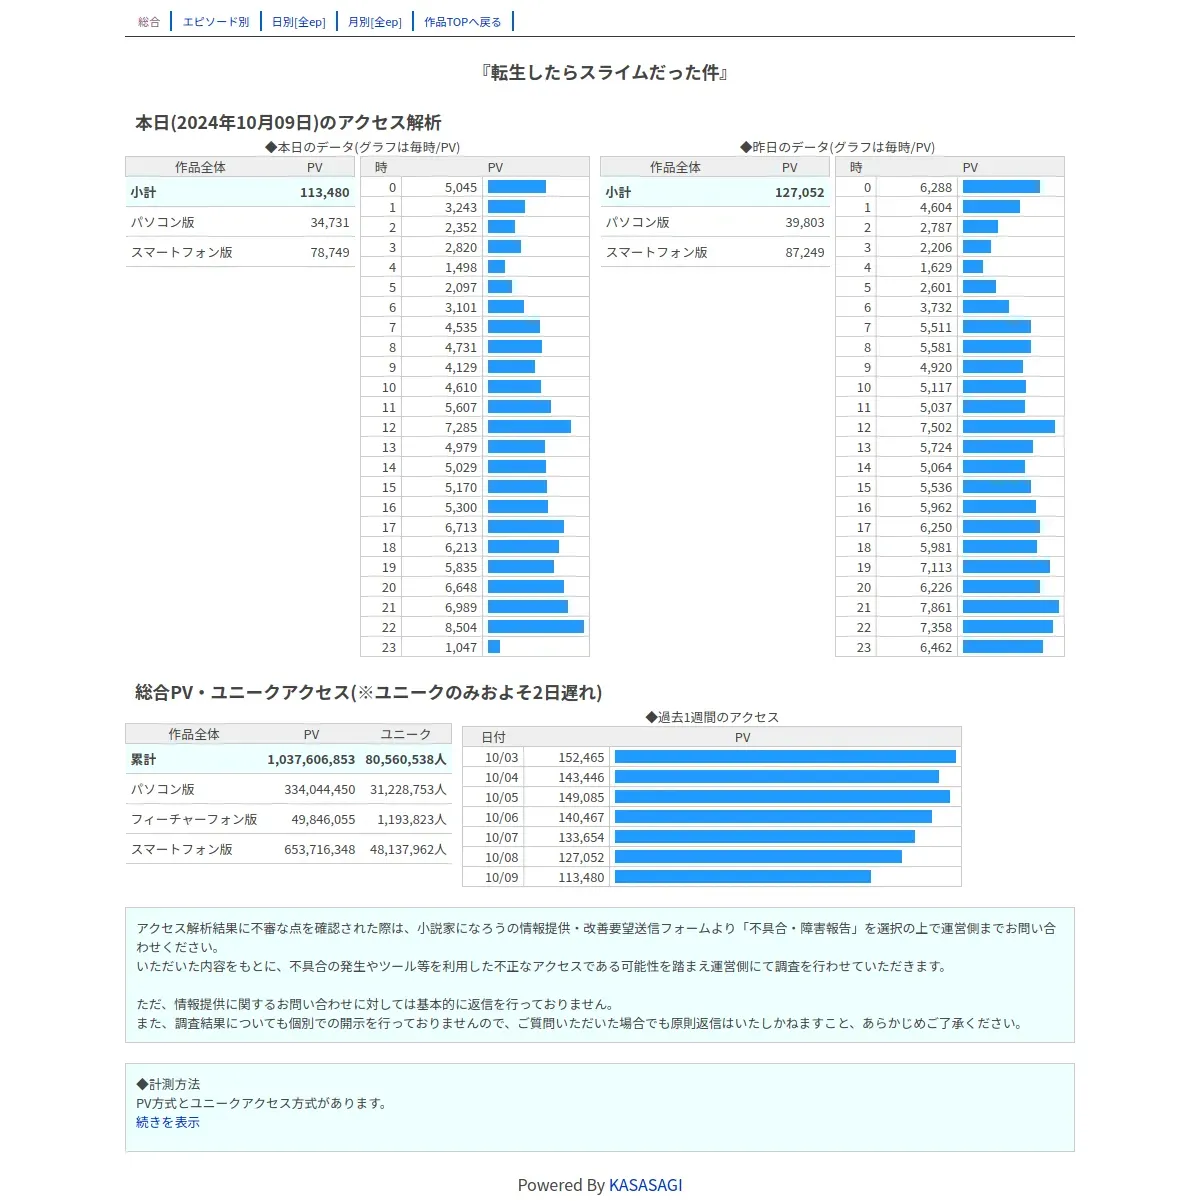Click the 続きを表示 link
This screenshot has height=1201, width=1200.
(168, 1123)
